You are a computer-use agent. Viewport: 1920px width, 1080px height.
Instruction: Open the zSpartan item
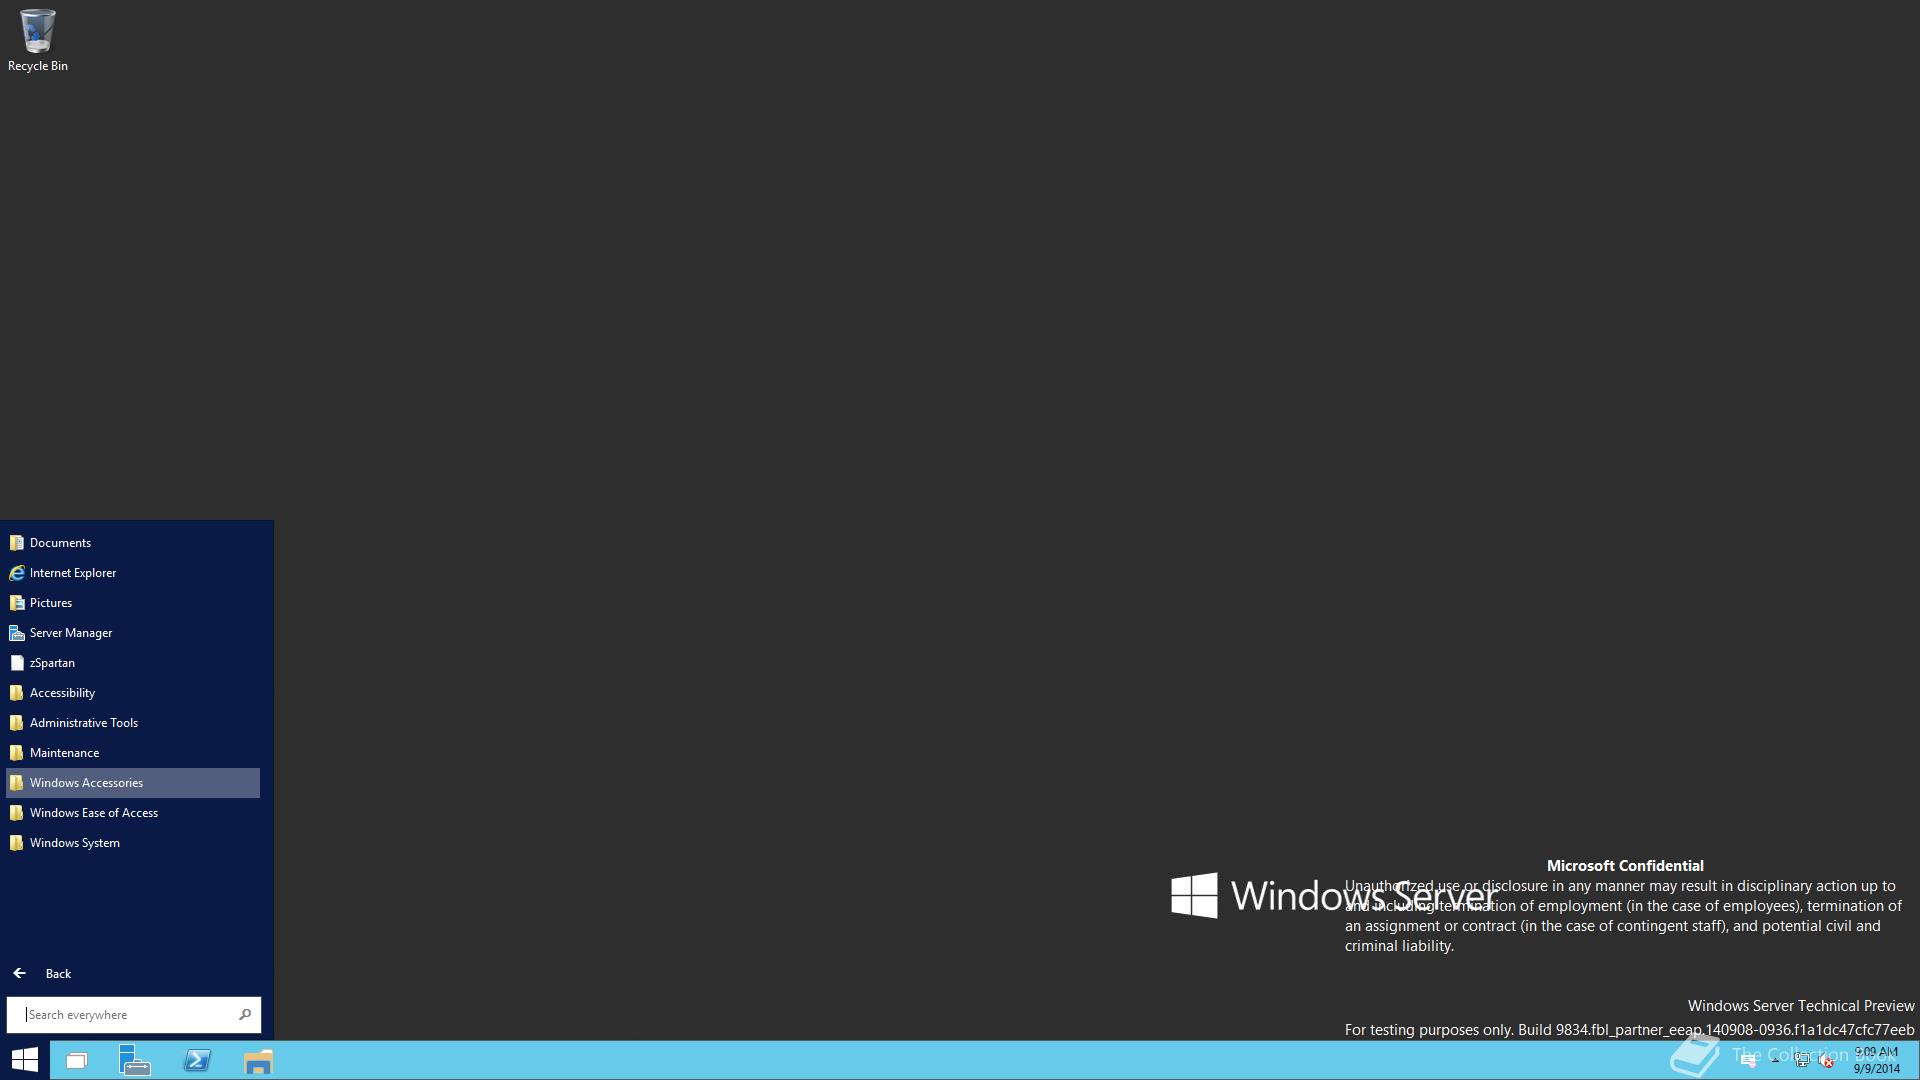(133, 663)
